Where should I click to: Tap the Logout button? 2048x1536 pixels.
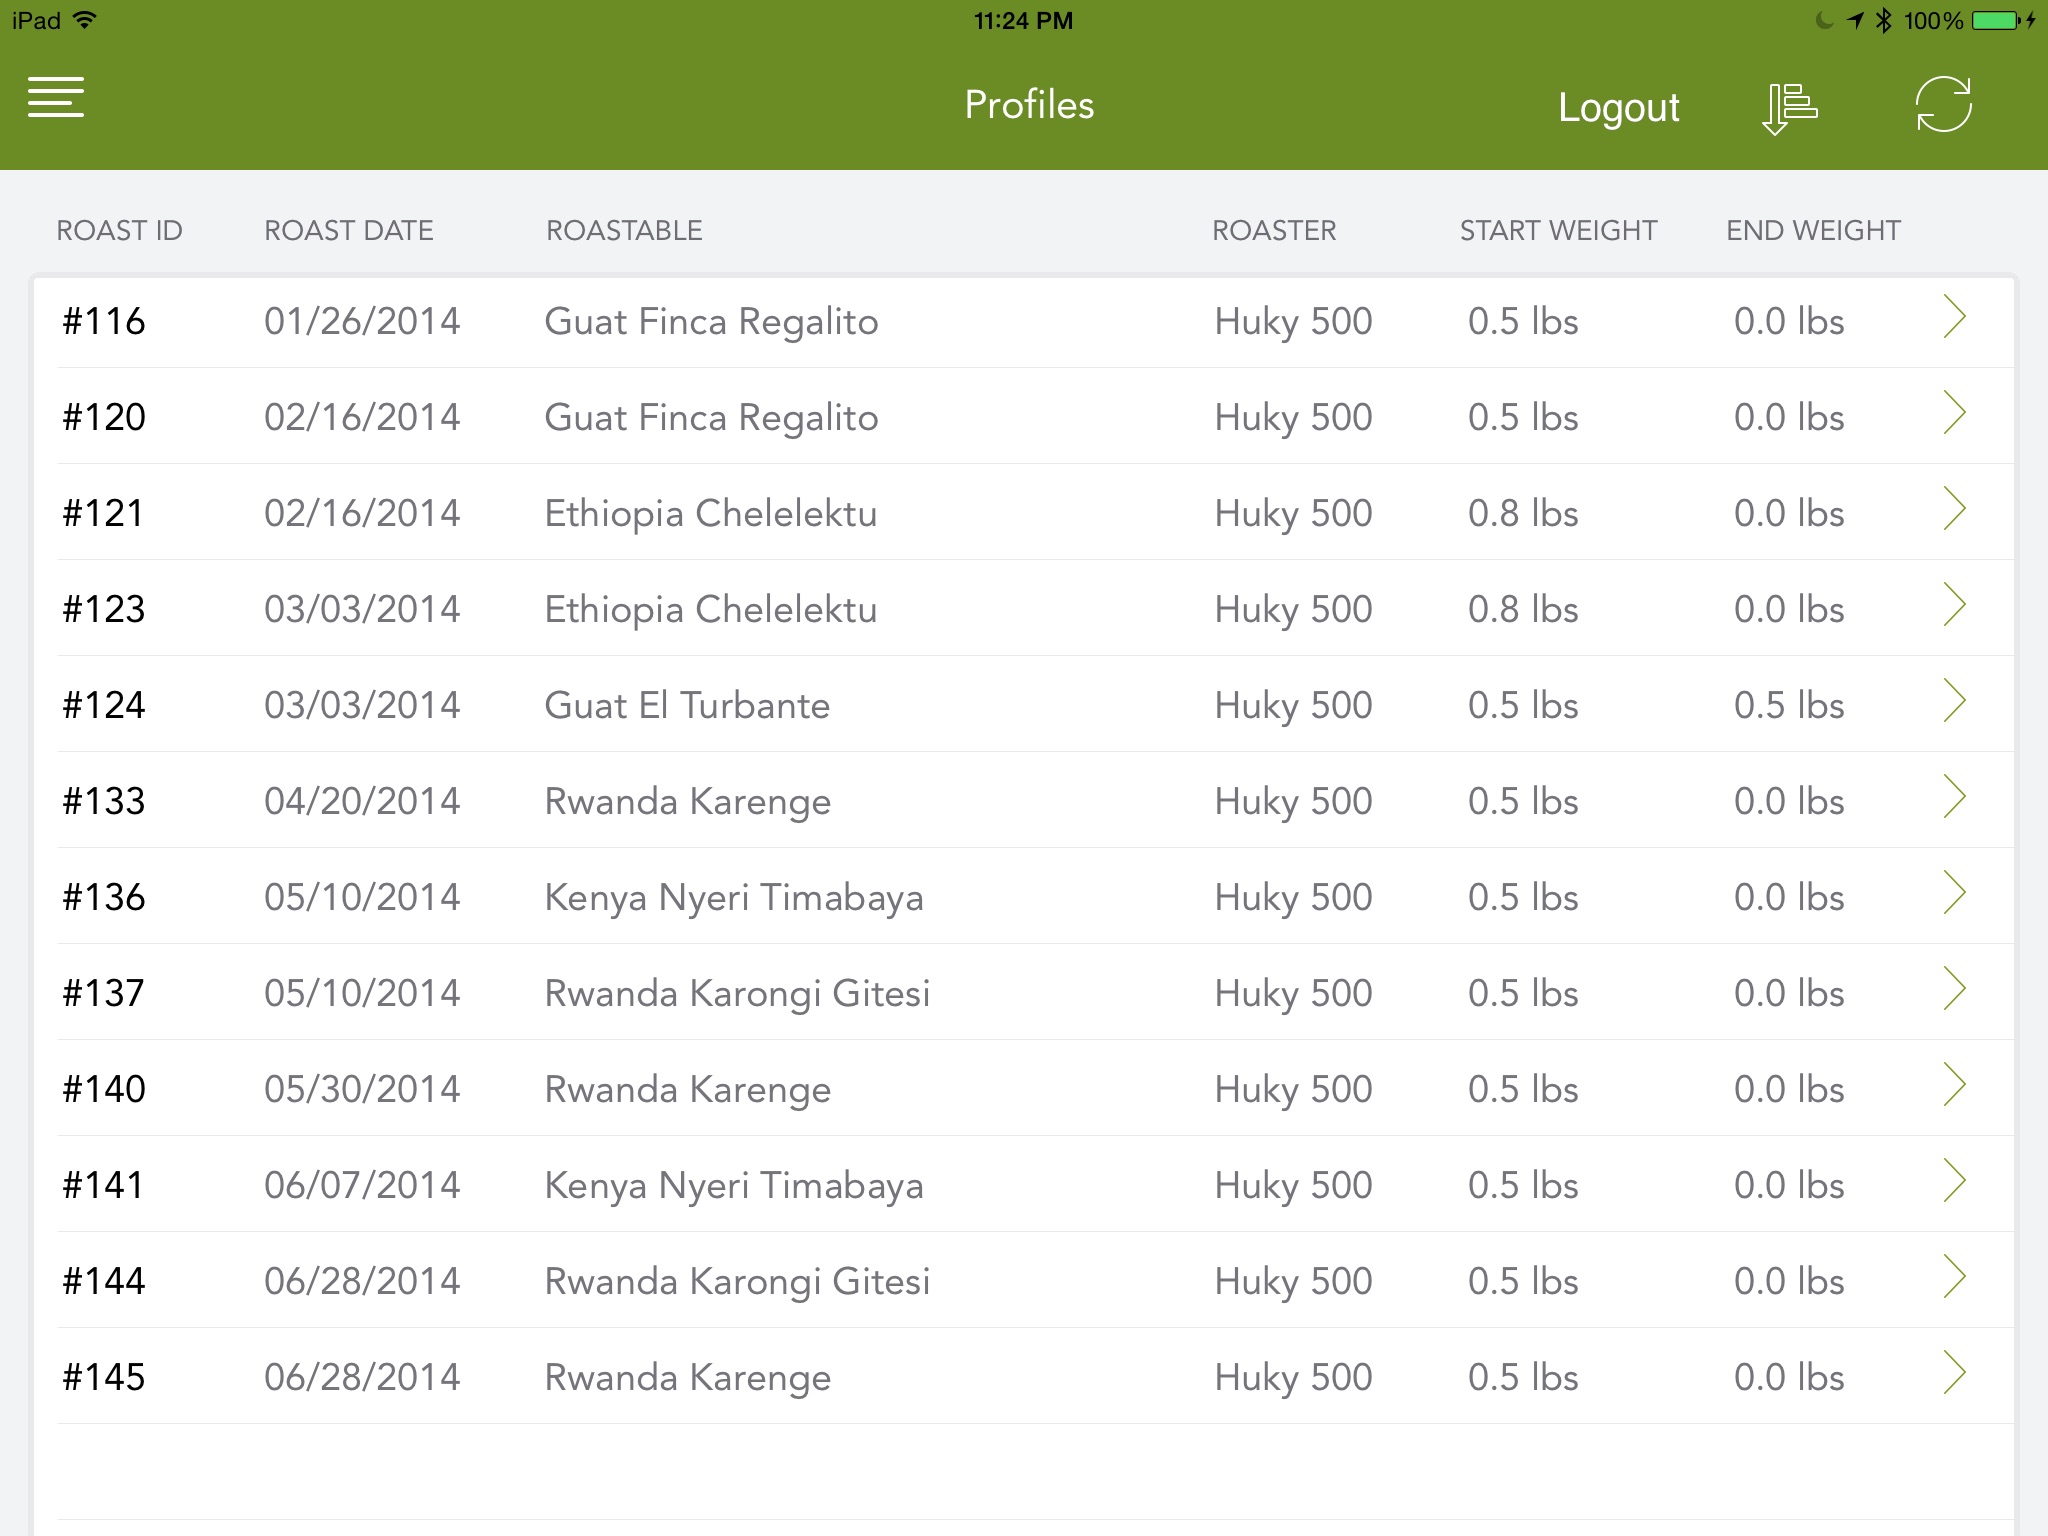point(1618,108)
